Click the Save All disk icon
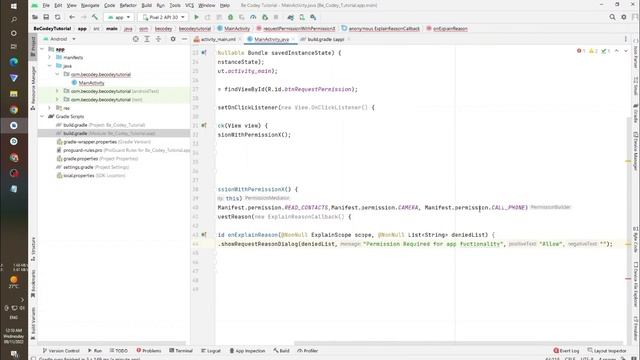Image resolution: width=640 pixels, height=360 pixels. pyautogui.click(x=46, y=17)
